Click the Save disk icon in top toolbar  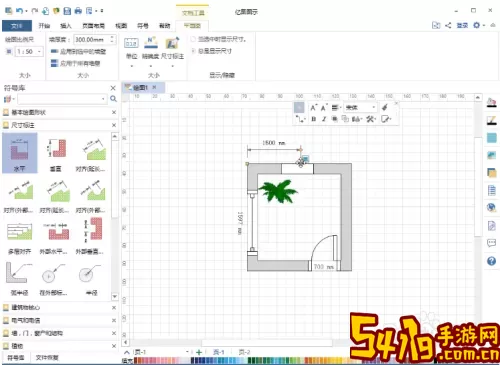coord(67,11)
